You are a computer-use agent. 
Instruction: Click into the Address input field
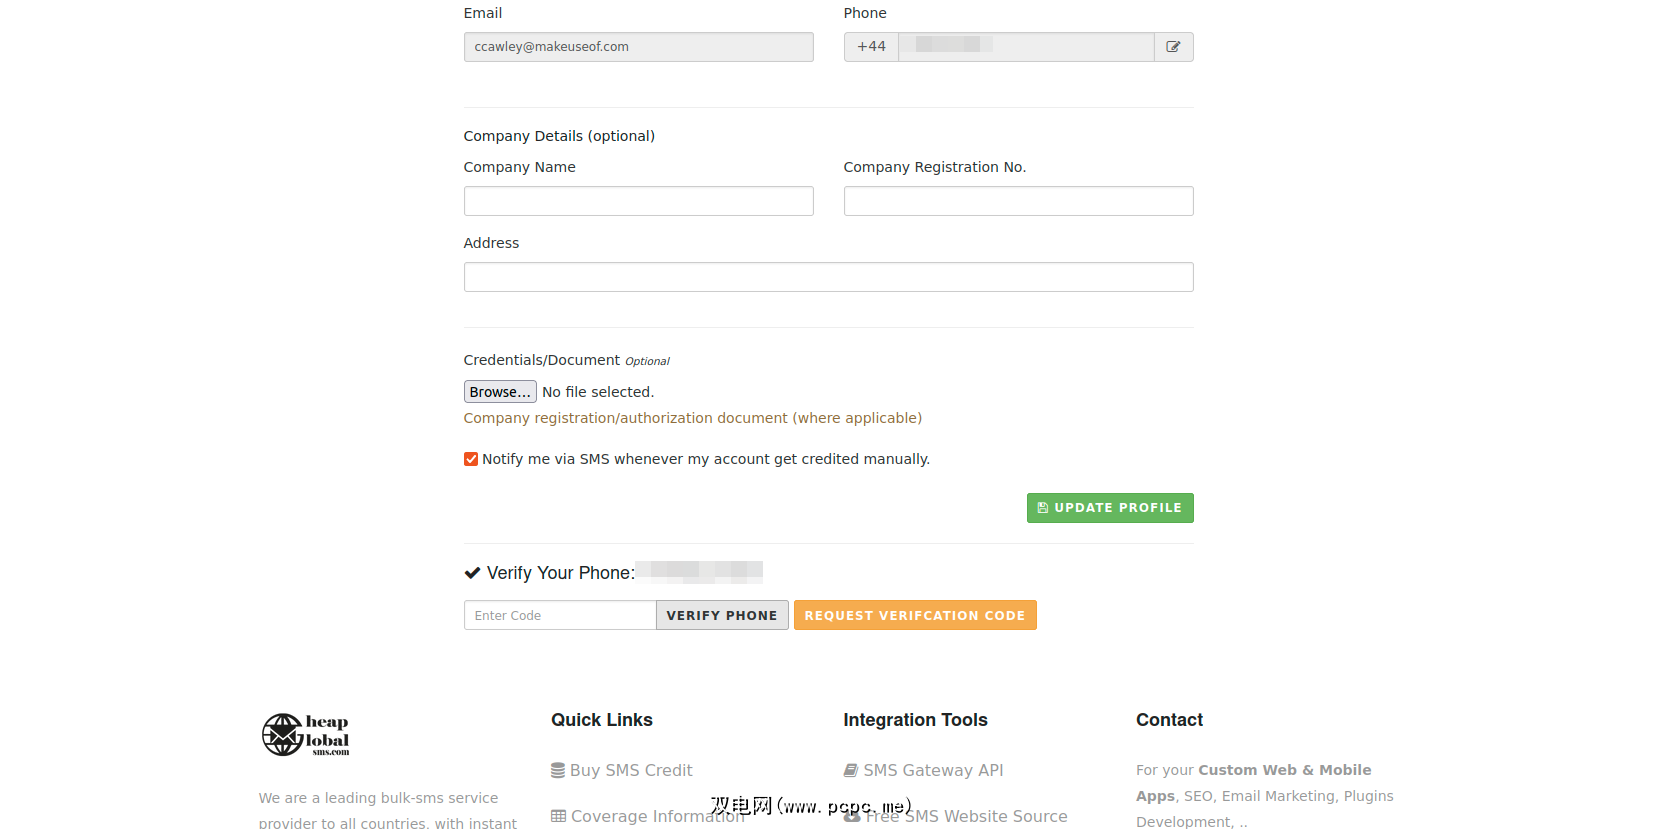[x=828, y=277]
